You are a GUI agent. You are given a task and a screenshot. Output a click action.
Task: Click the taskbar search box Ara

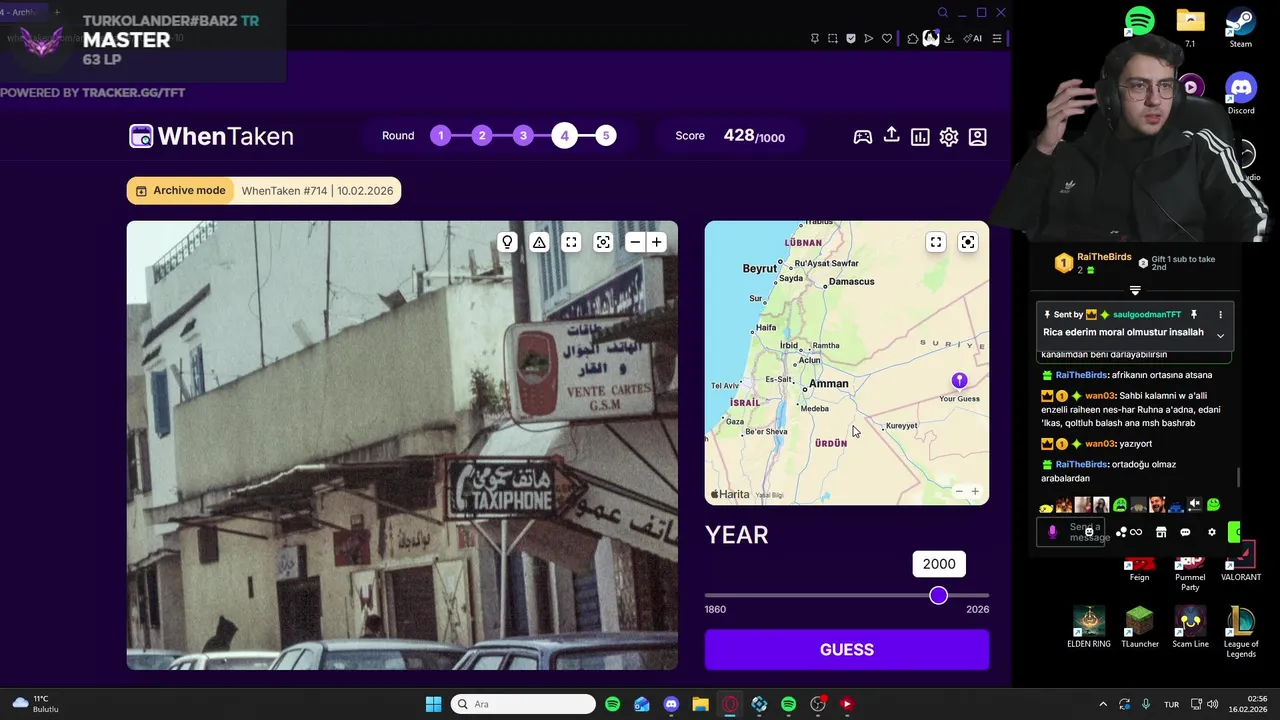(x=523, y=704)
